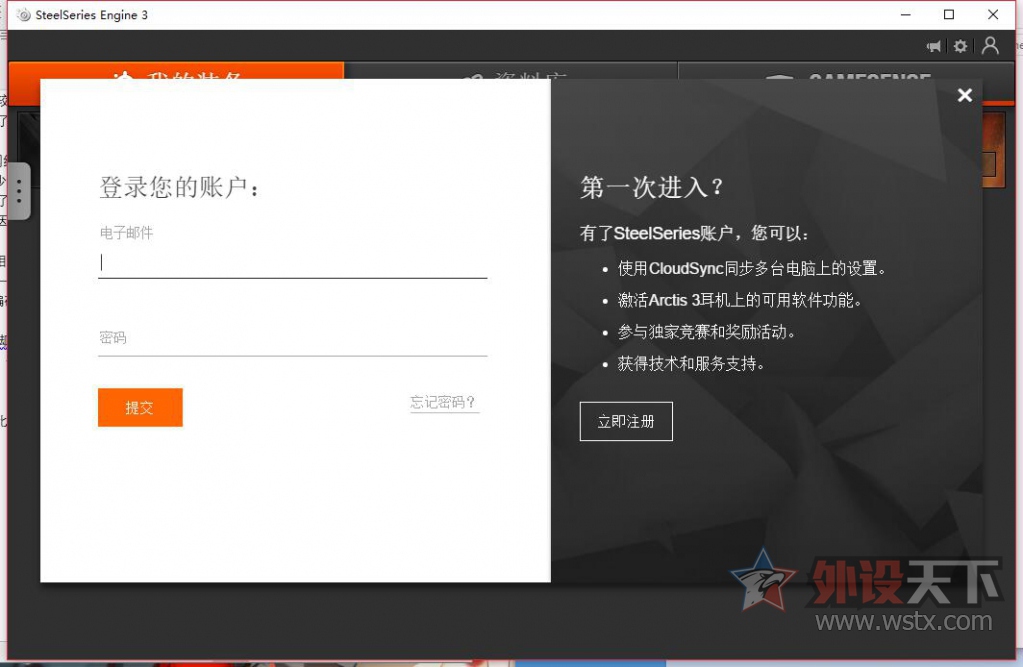Click the CloudSync bullet text
1023x667 pixels.
point(752,268)
